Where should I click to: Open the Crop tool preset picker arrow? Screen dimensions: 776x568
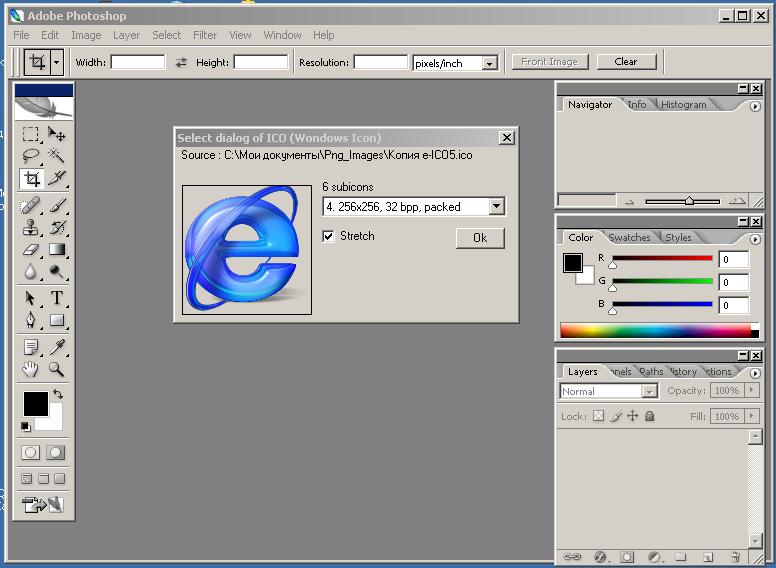[56, 62]
